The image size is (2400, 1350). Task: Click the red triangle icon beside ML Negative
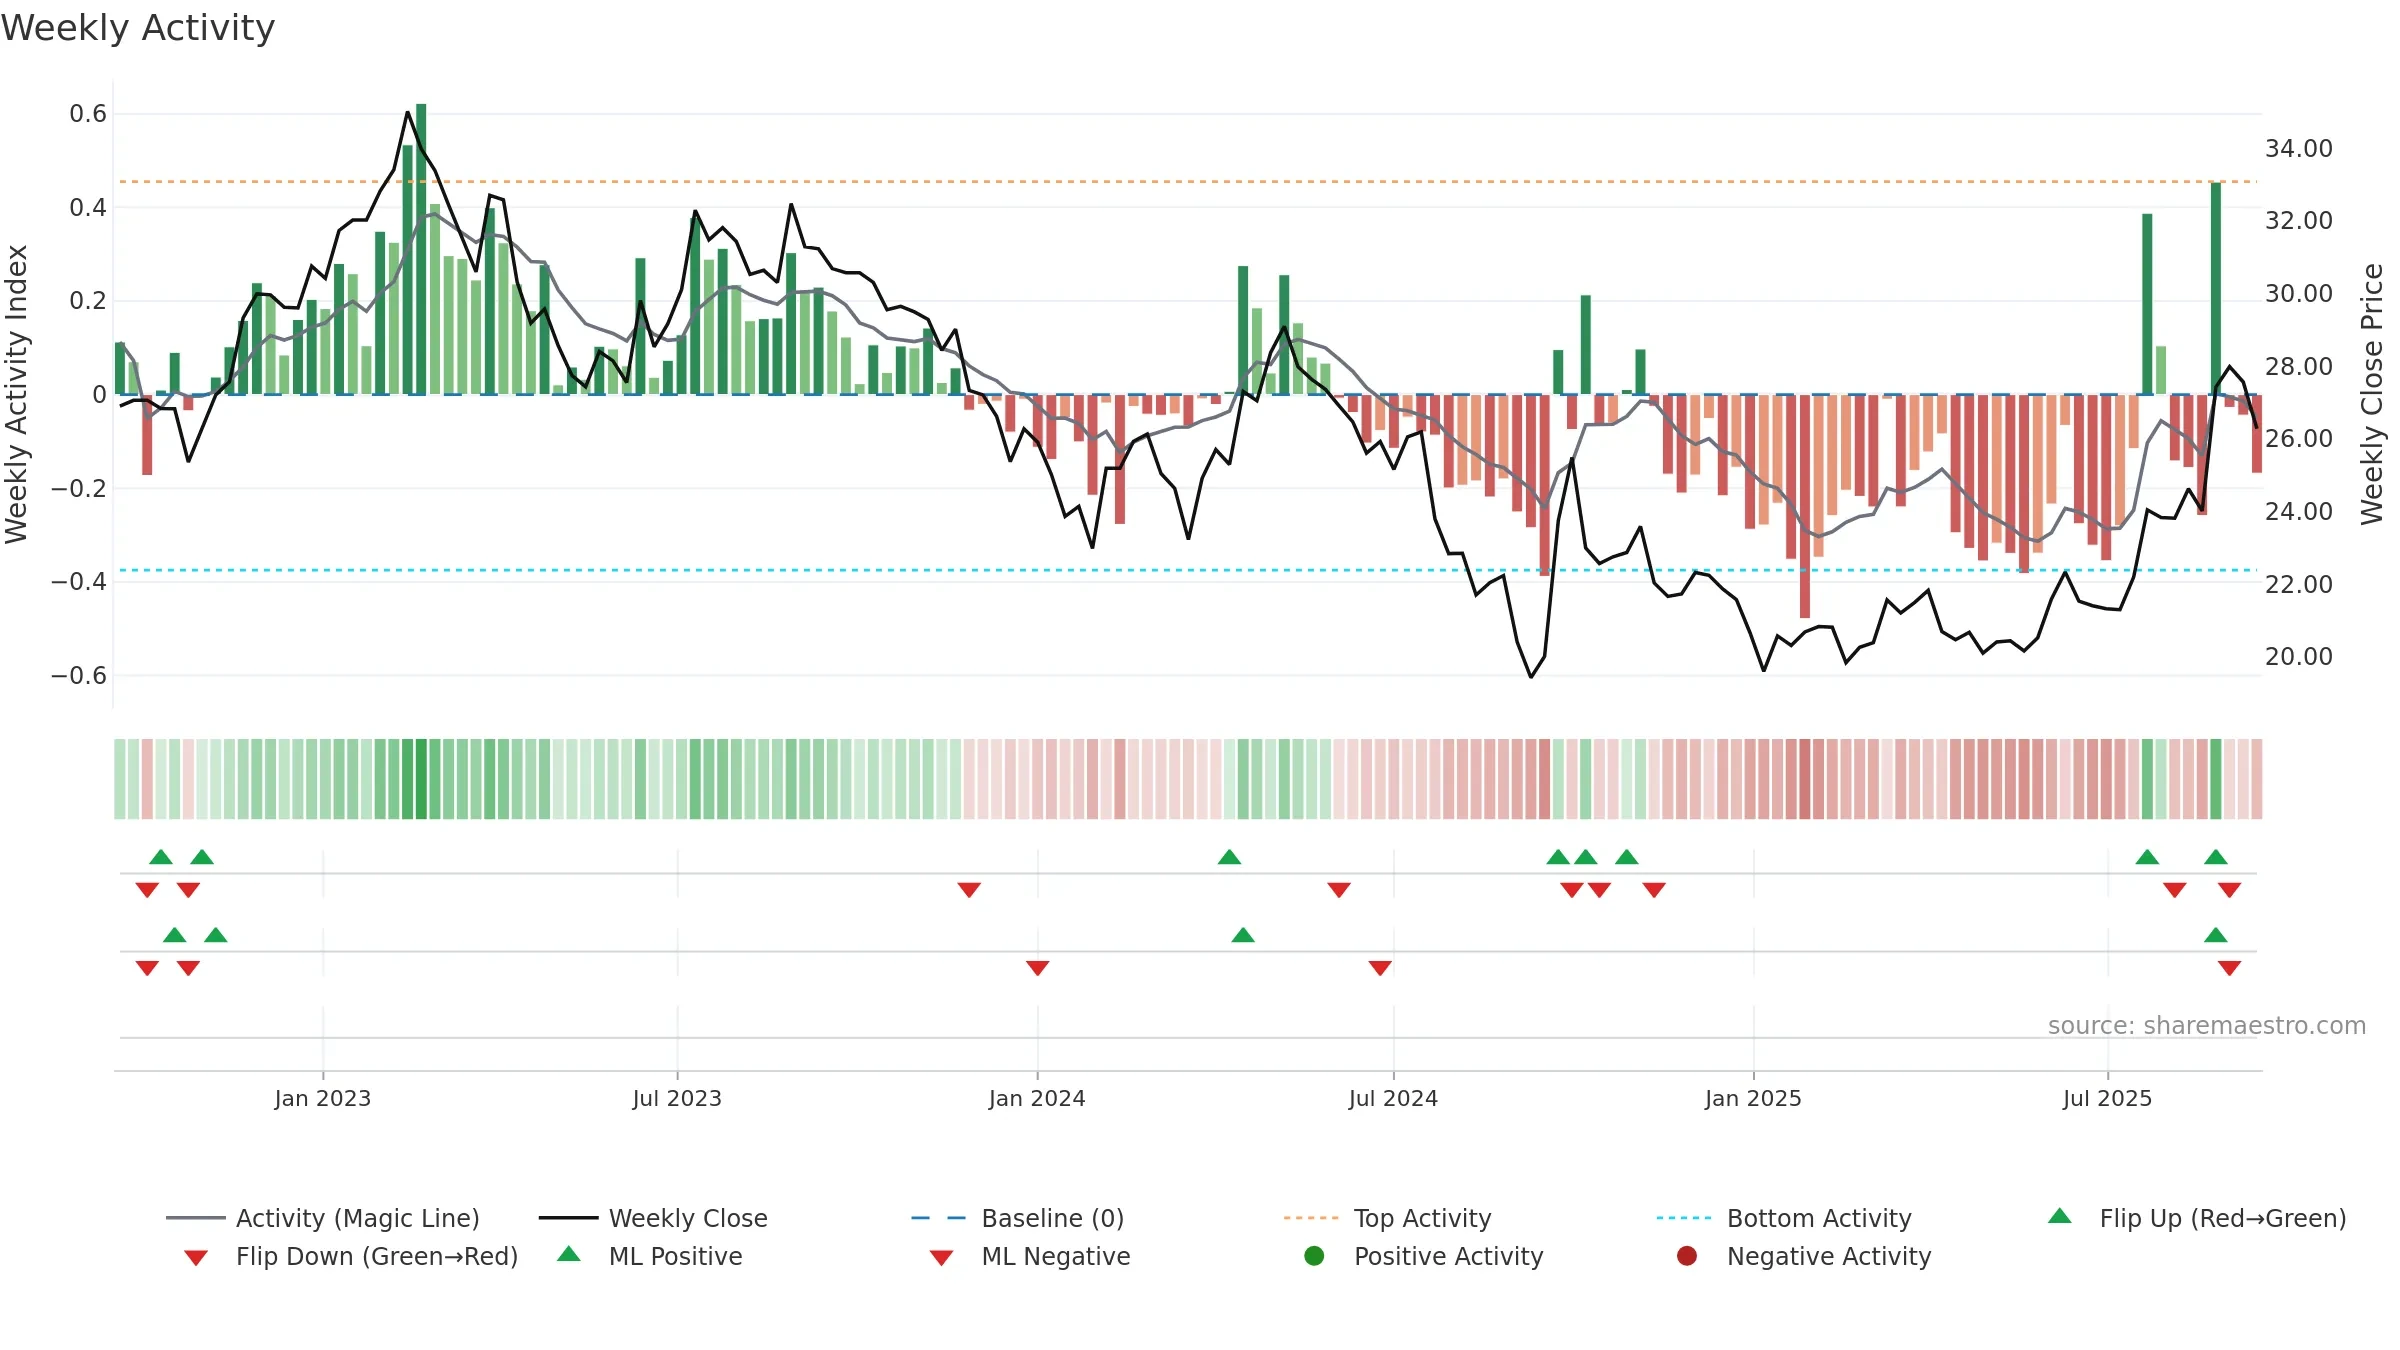click(942, 1258)
